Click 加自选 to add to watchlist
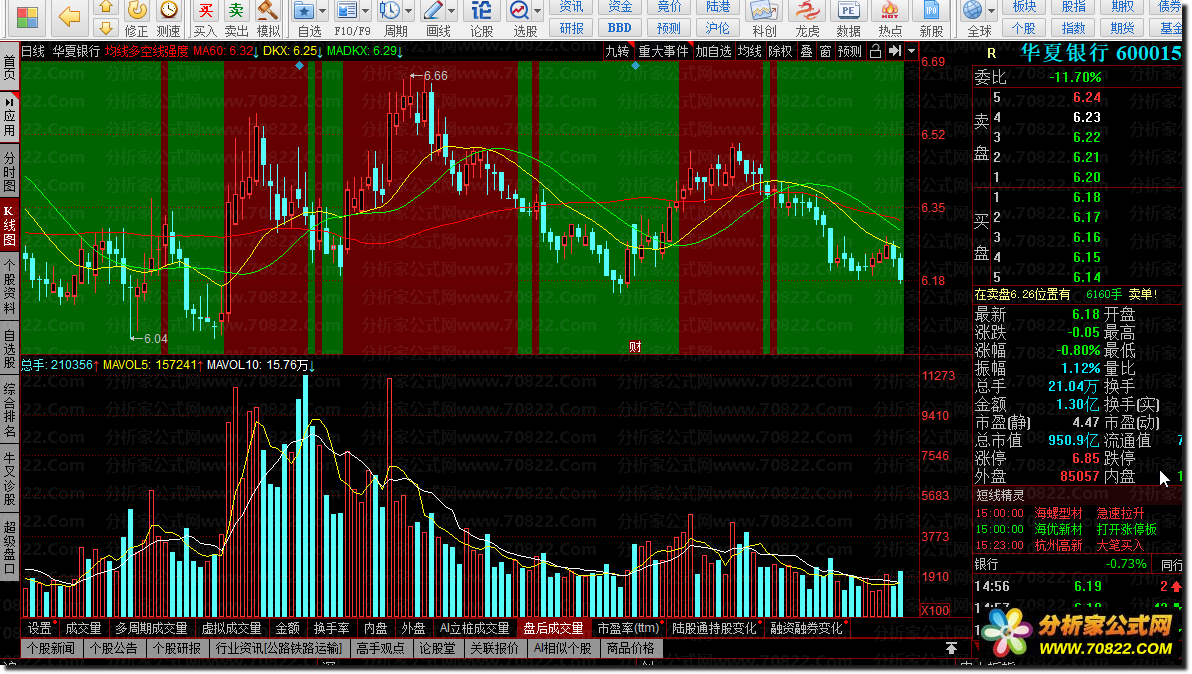Screen dimensions: 1192x674 tap(713, 51)
